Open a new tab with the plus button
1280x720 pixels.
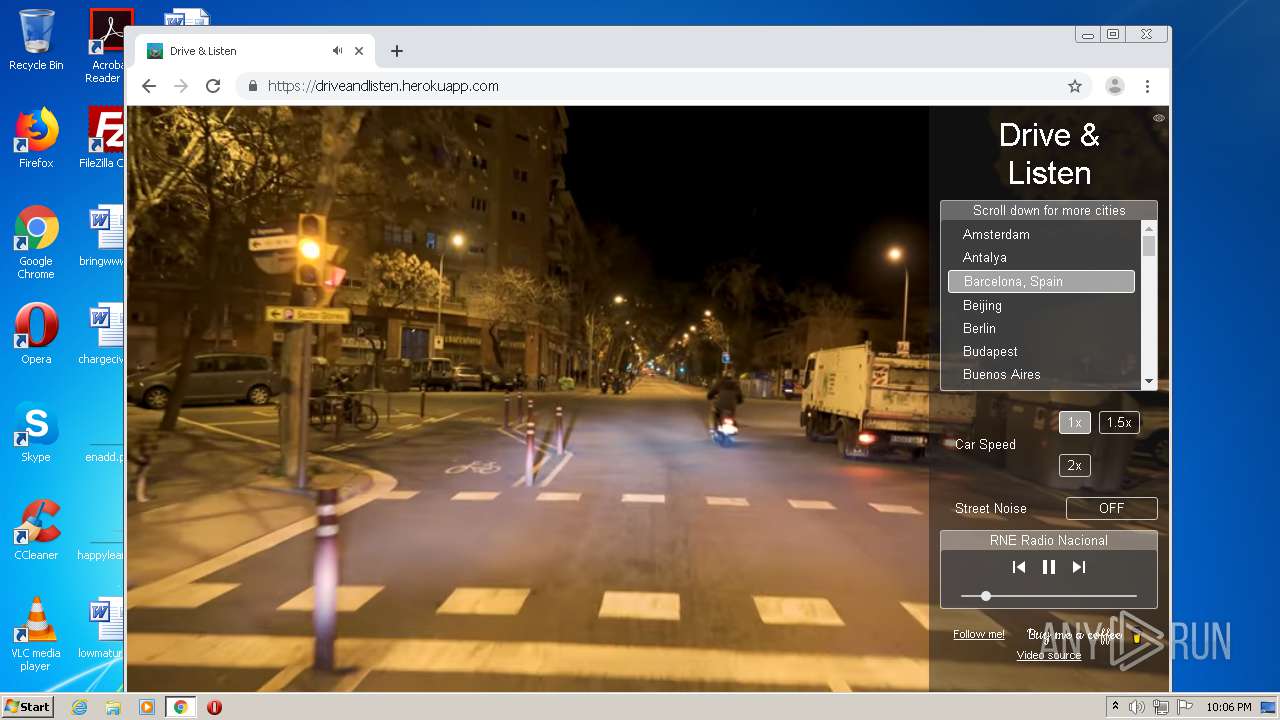[x=397, y=51]
